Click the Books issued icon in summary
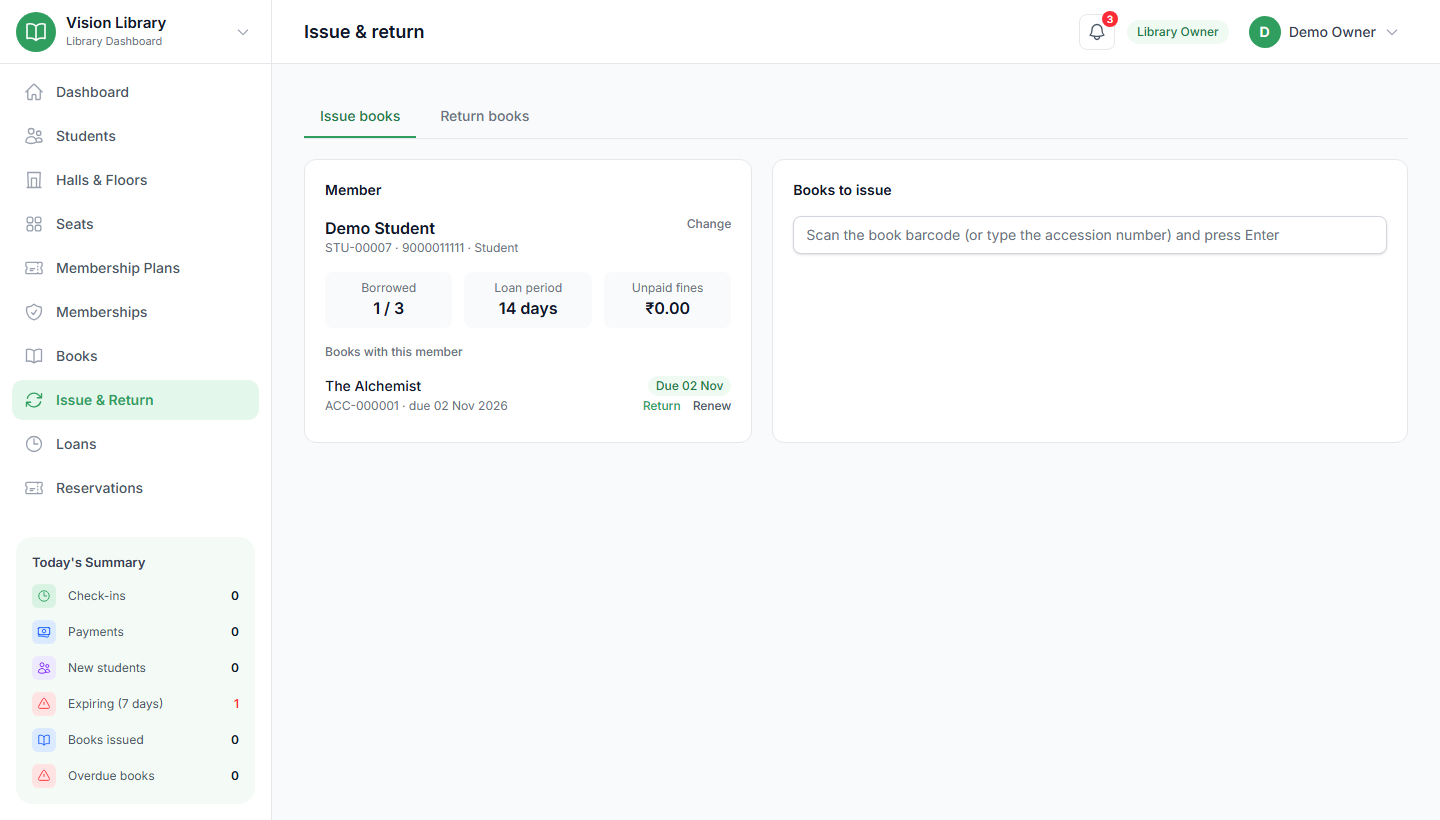Viewport: 1440px width, 820px height. pos(44,740)
